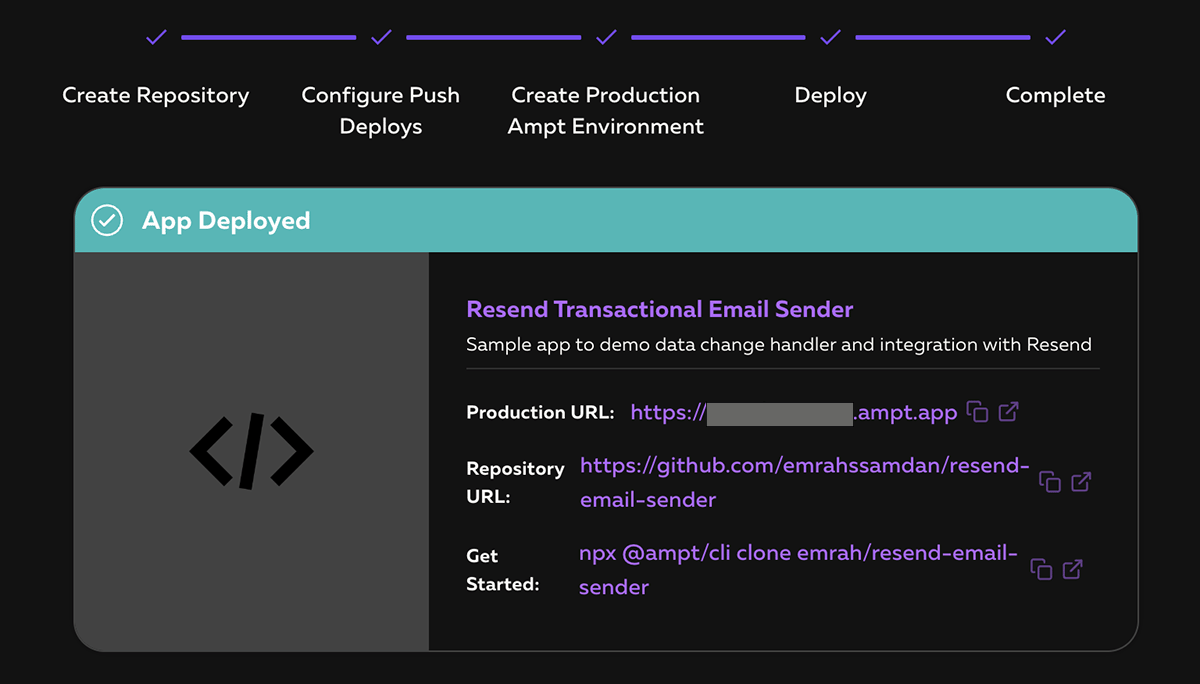The image size is (1200, 684).
Task: Click the Production URL: label
Action: [540, 412]
